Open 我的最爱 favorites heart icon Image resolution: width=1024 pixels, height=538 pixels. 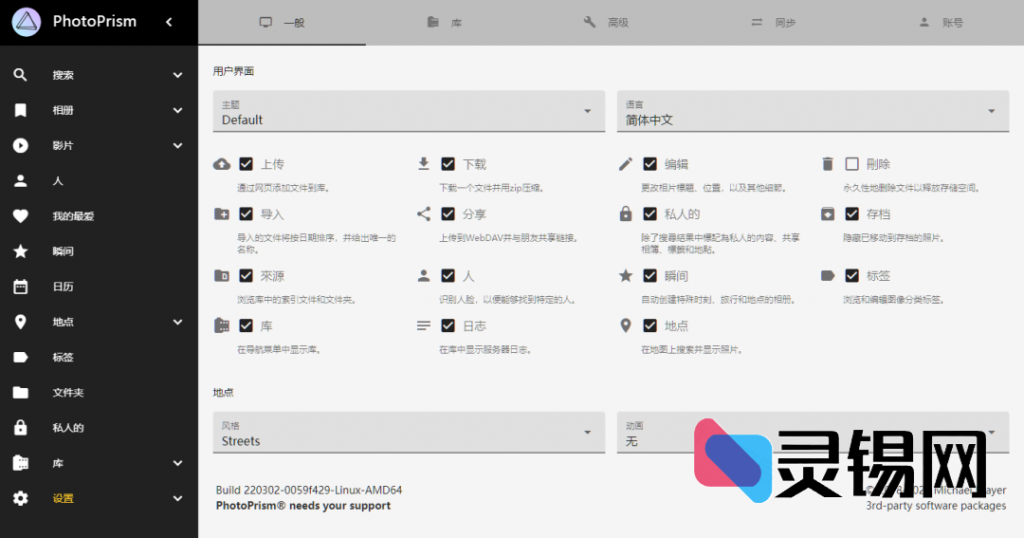pos(20,216)
